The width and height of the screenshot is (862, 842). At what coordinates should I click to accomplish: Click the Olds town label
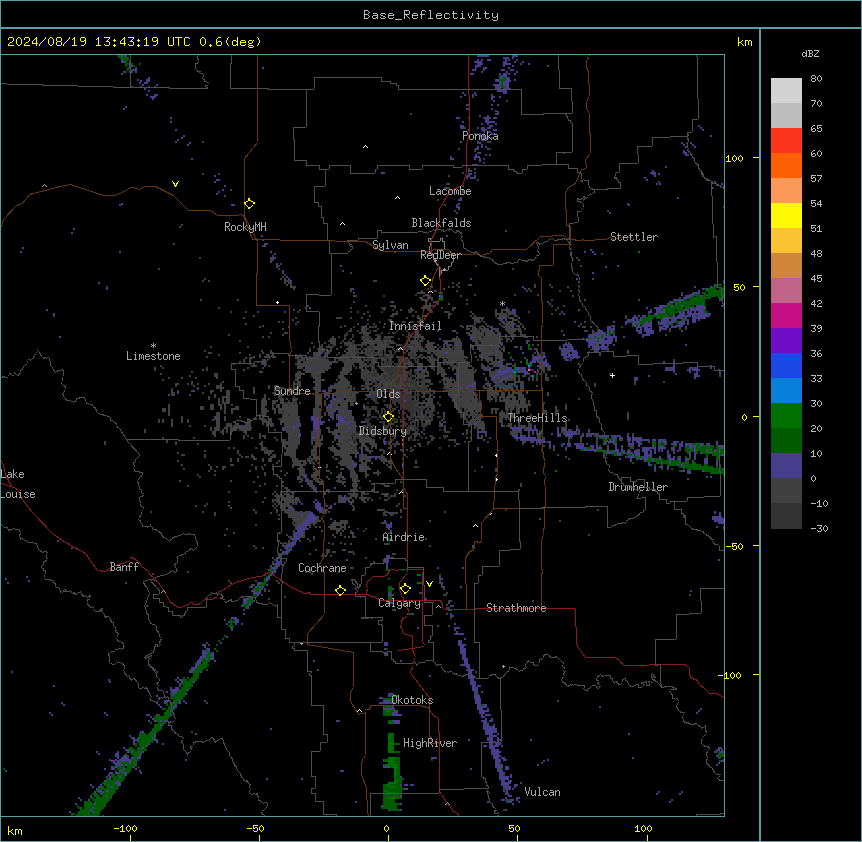(x=388, y=394)
